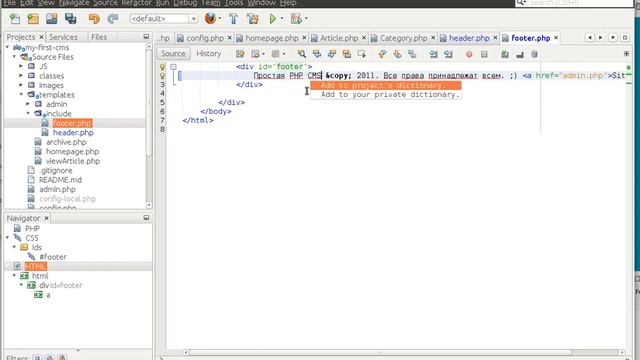Collapse the my-first-cms project node

[x=7, y=47]
